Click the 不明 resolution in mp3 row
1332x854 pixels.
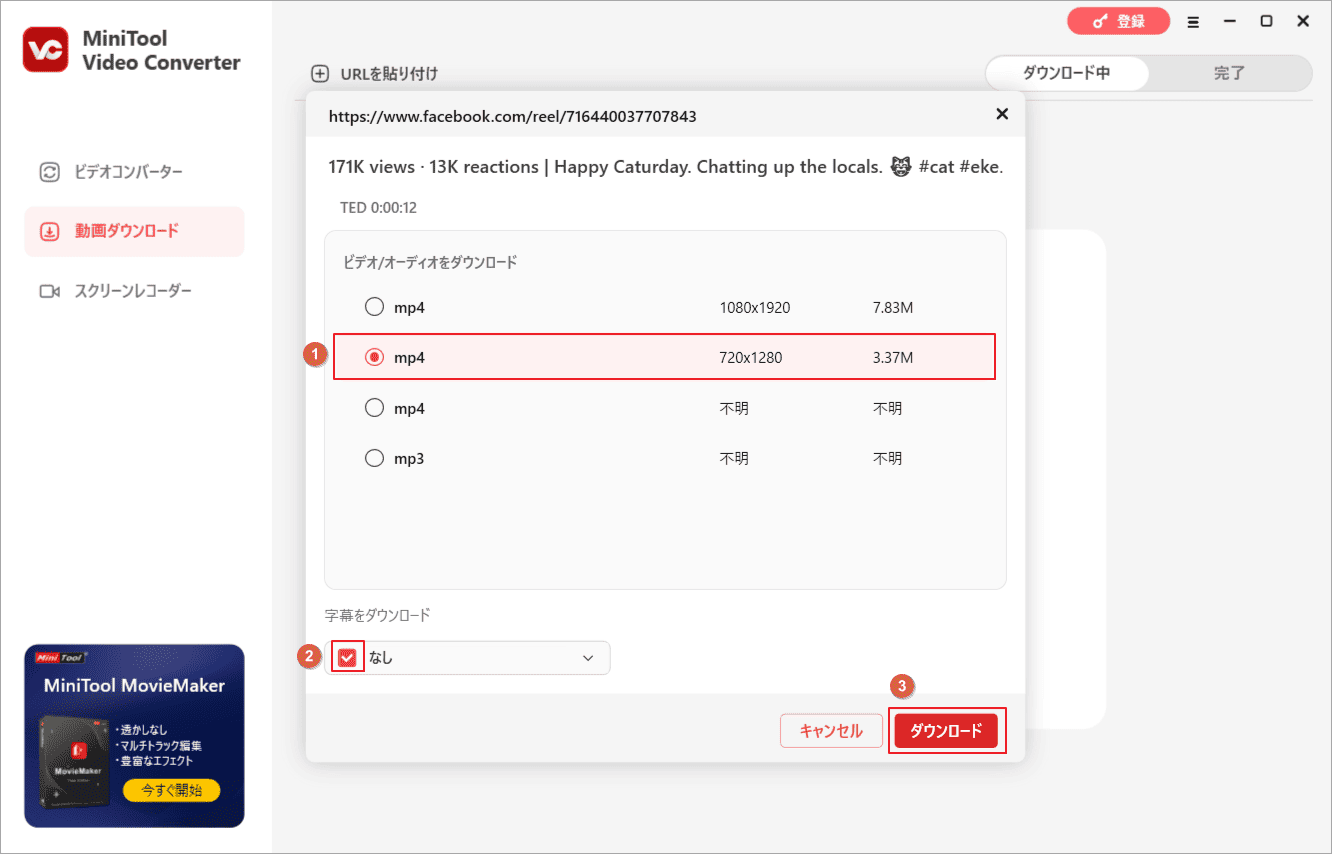[x=734, y=458]
